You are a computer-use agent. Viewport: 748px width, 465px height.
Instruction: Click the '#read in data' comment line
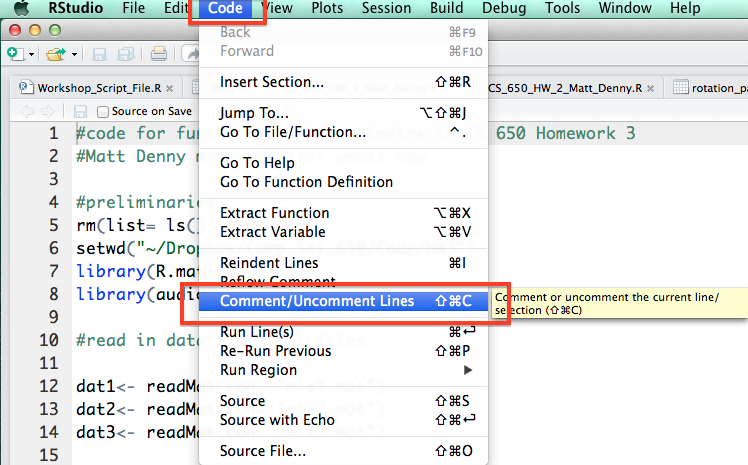[137, 340]
